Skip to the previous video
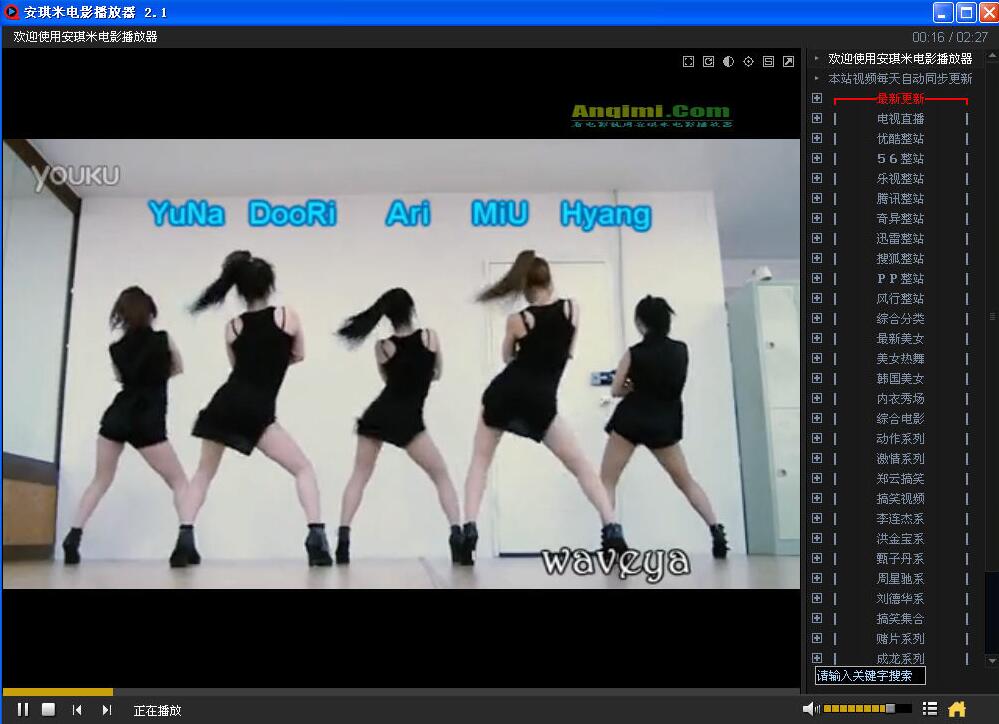 [x=77, y=709]
